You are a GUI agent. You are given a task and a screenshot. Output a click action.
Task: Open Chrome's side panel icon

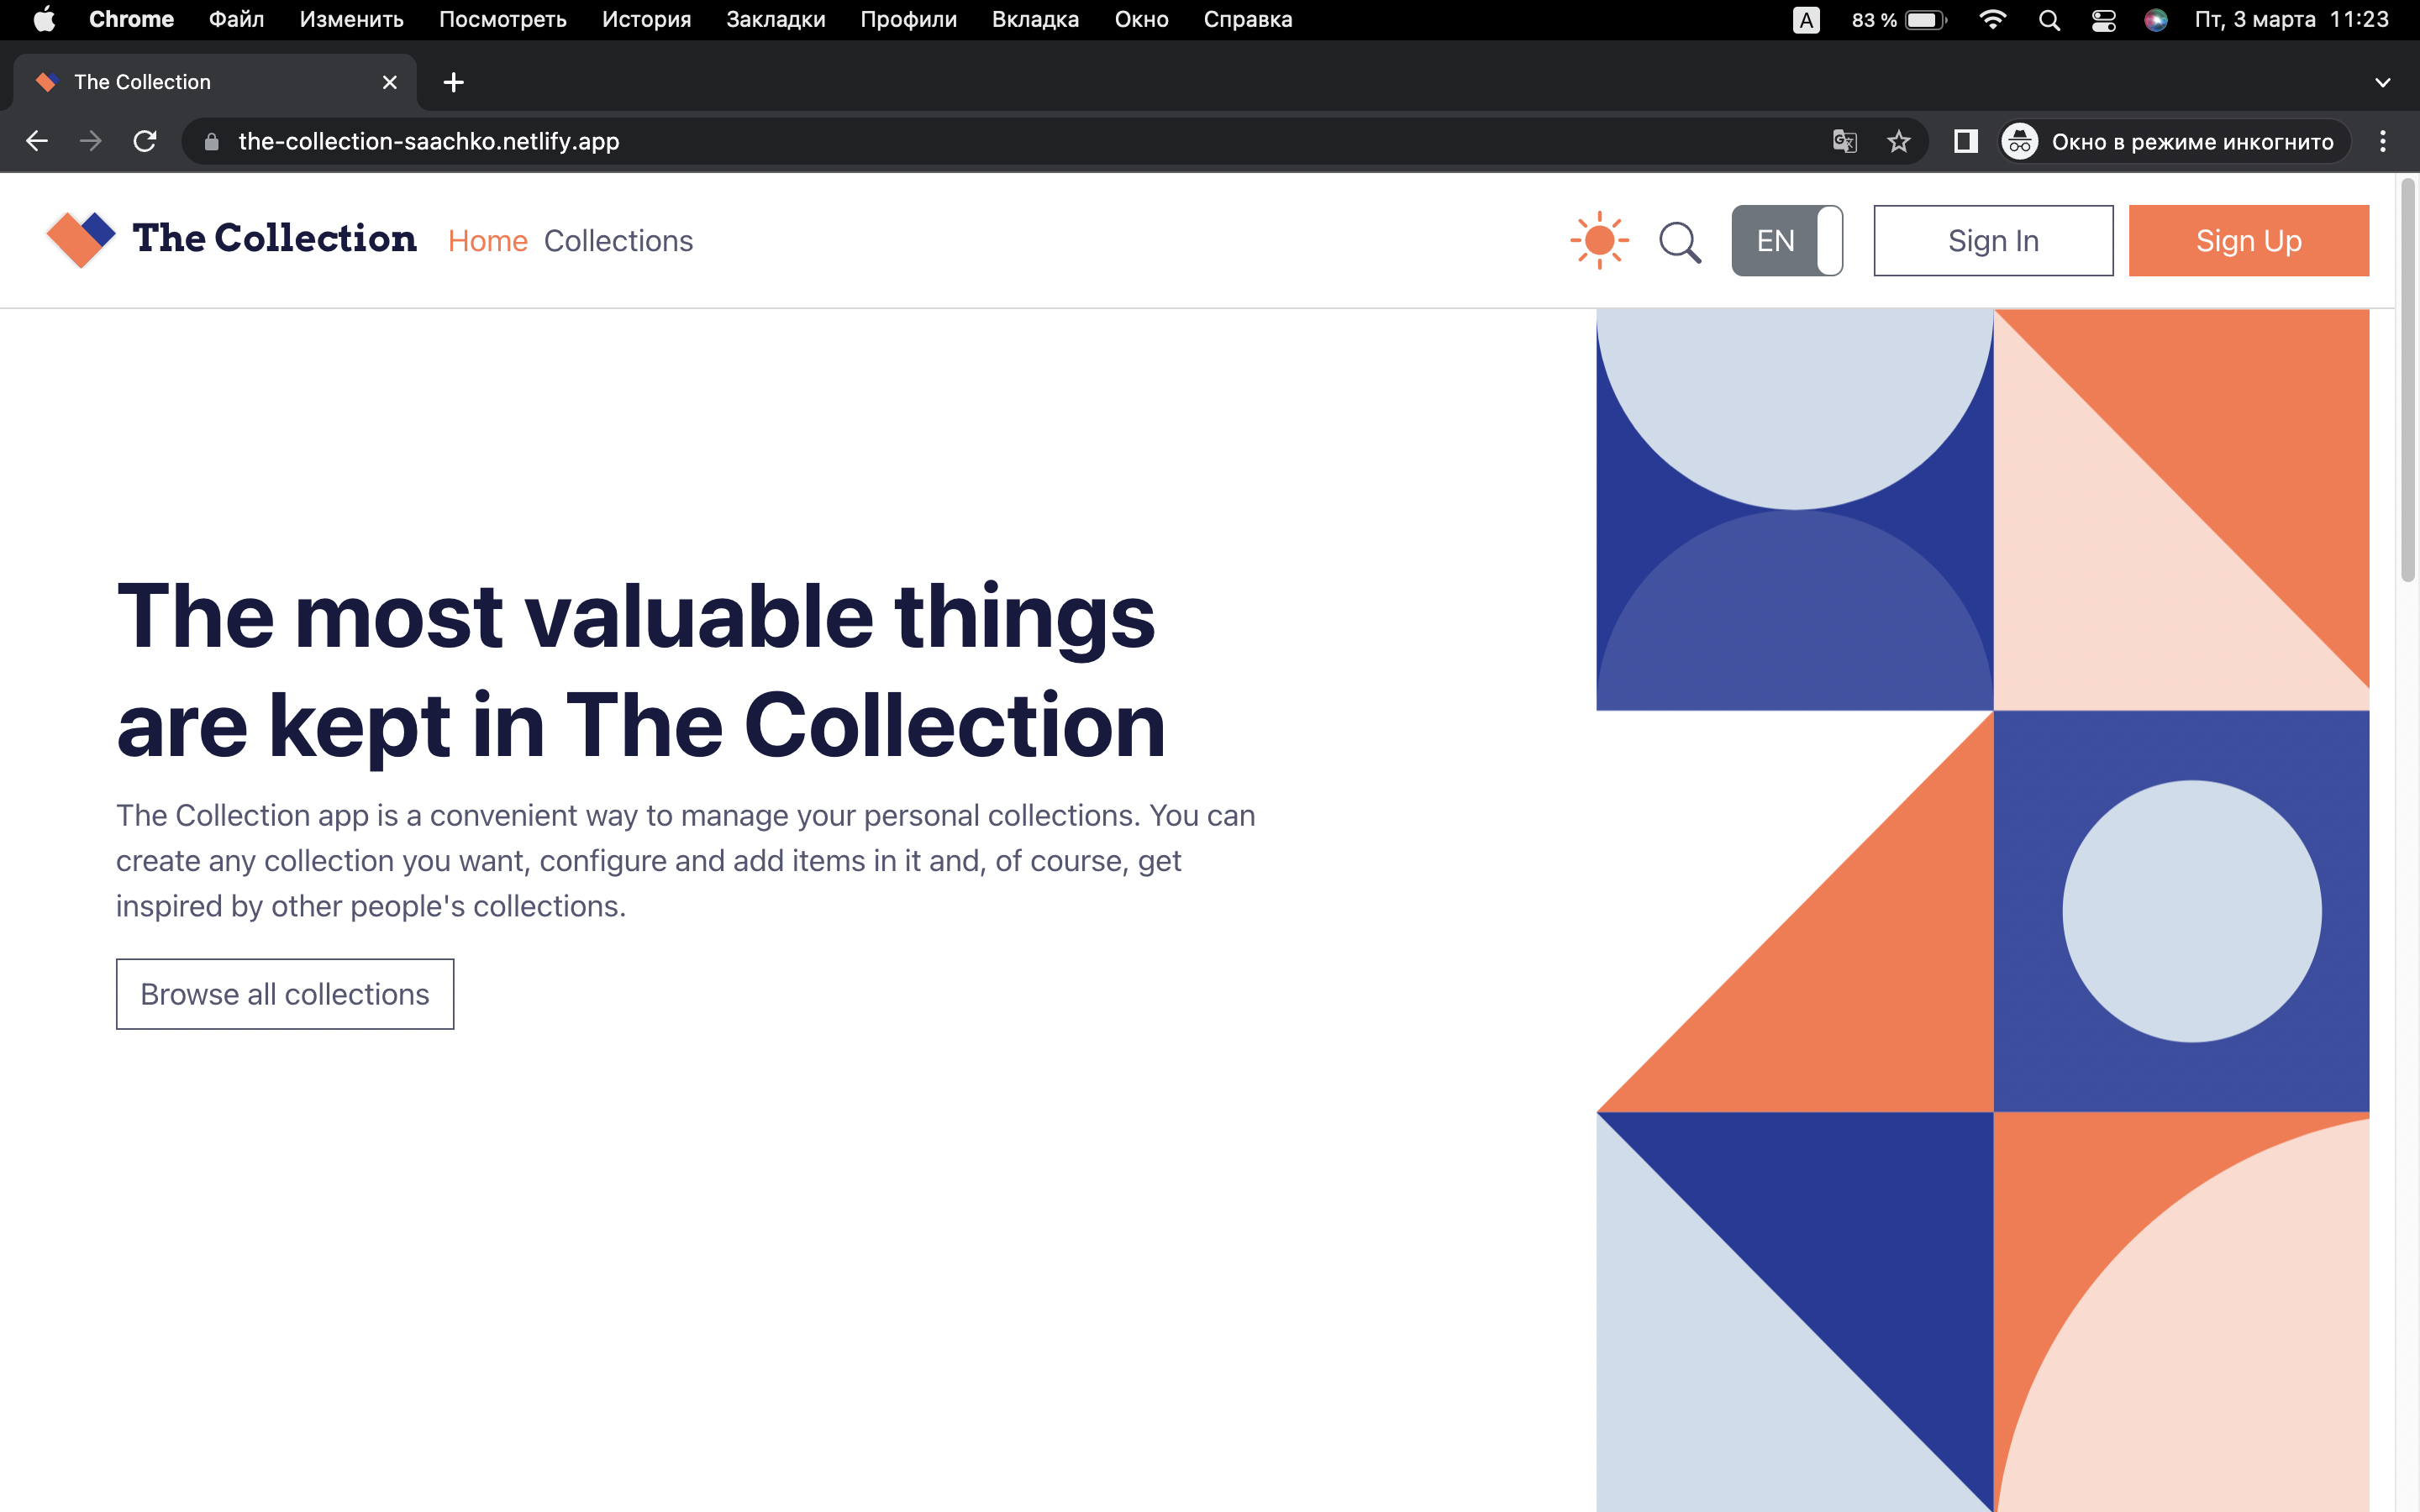[1964, 141]
